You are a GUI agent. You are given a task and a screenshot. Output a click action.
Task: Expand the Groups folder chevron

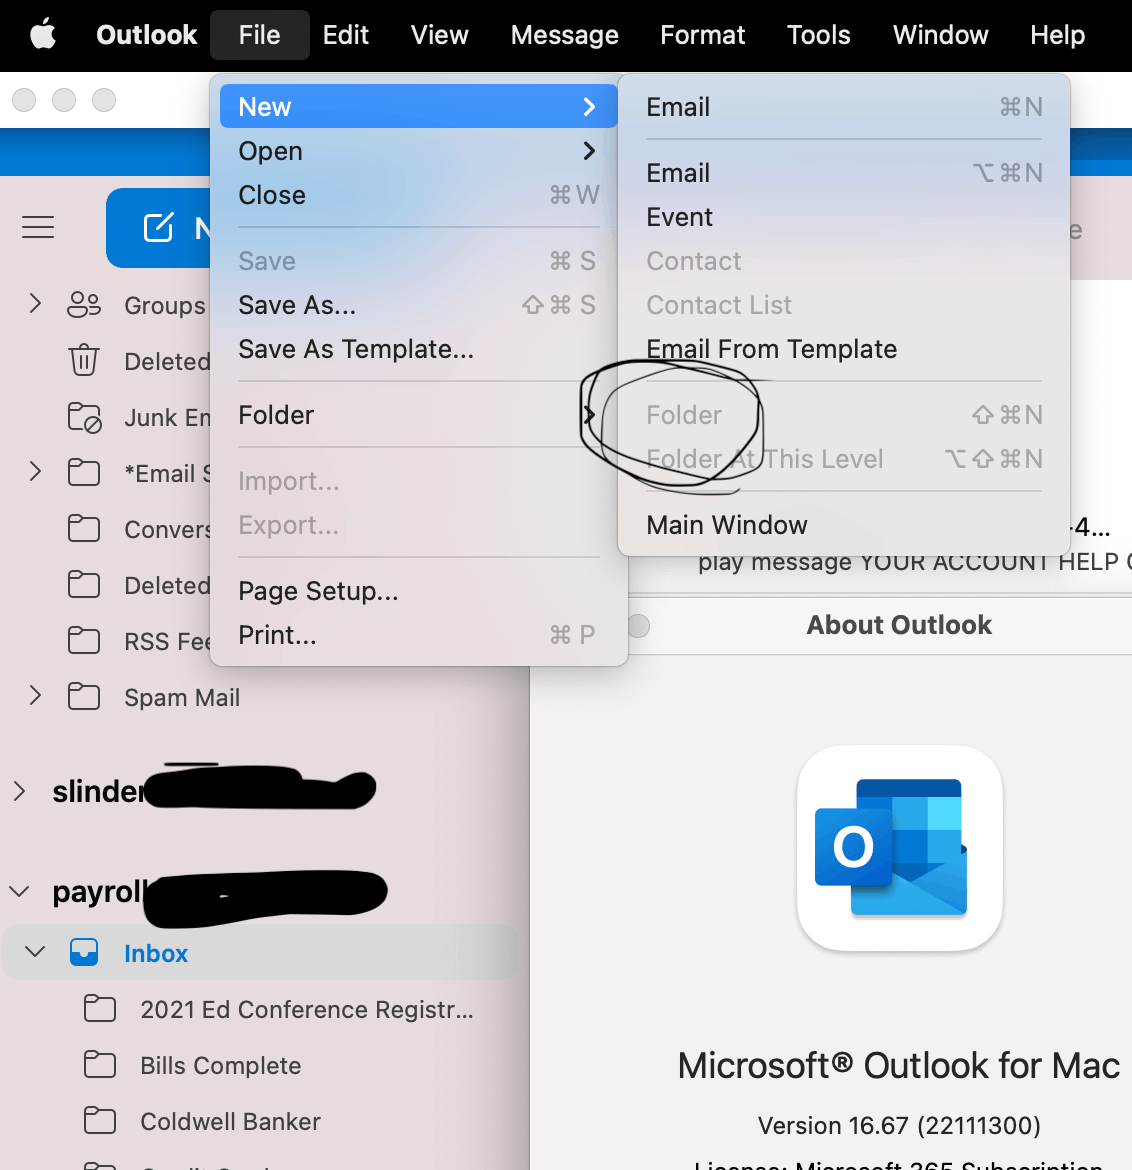34,303
